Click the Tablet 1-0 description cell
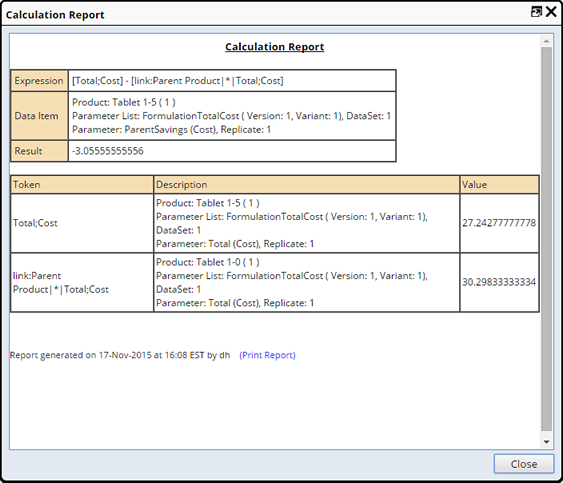563x483 pixels. coord(307,283)
